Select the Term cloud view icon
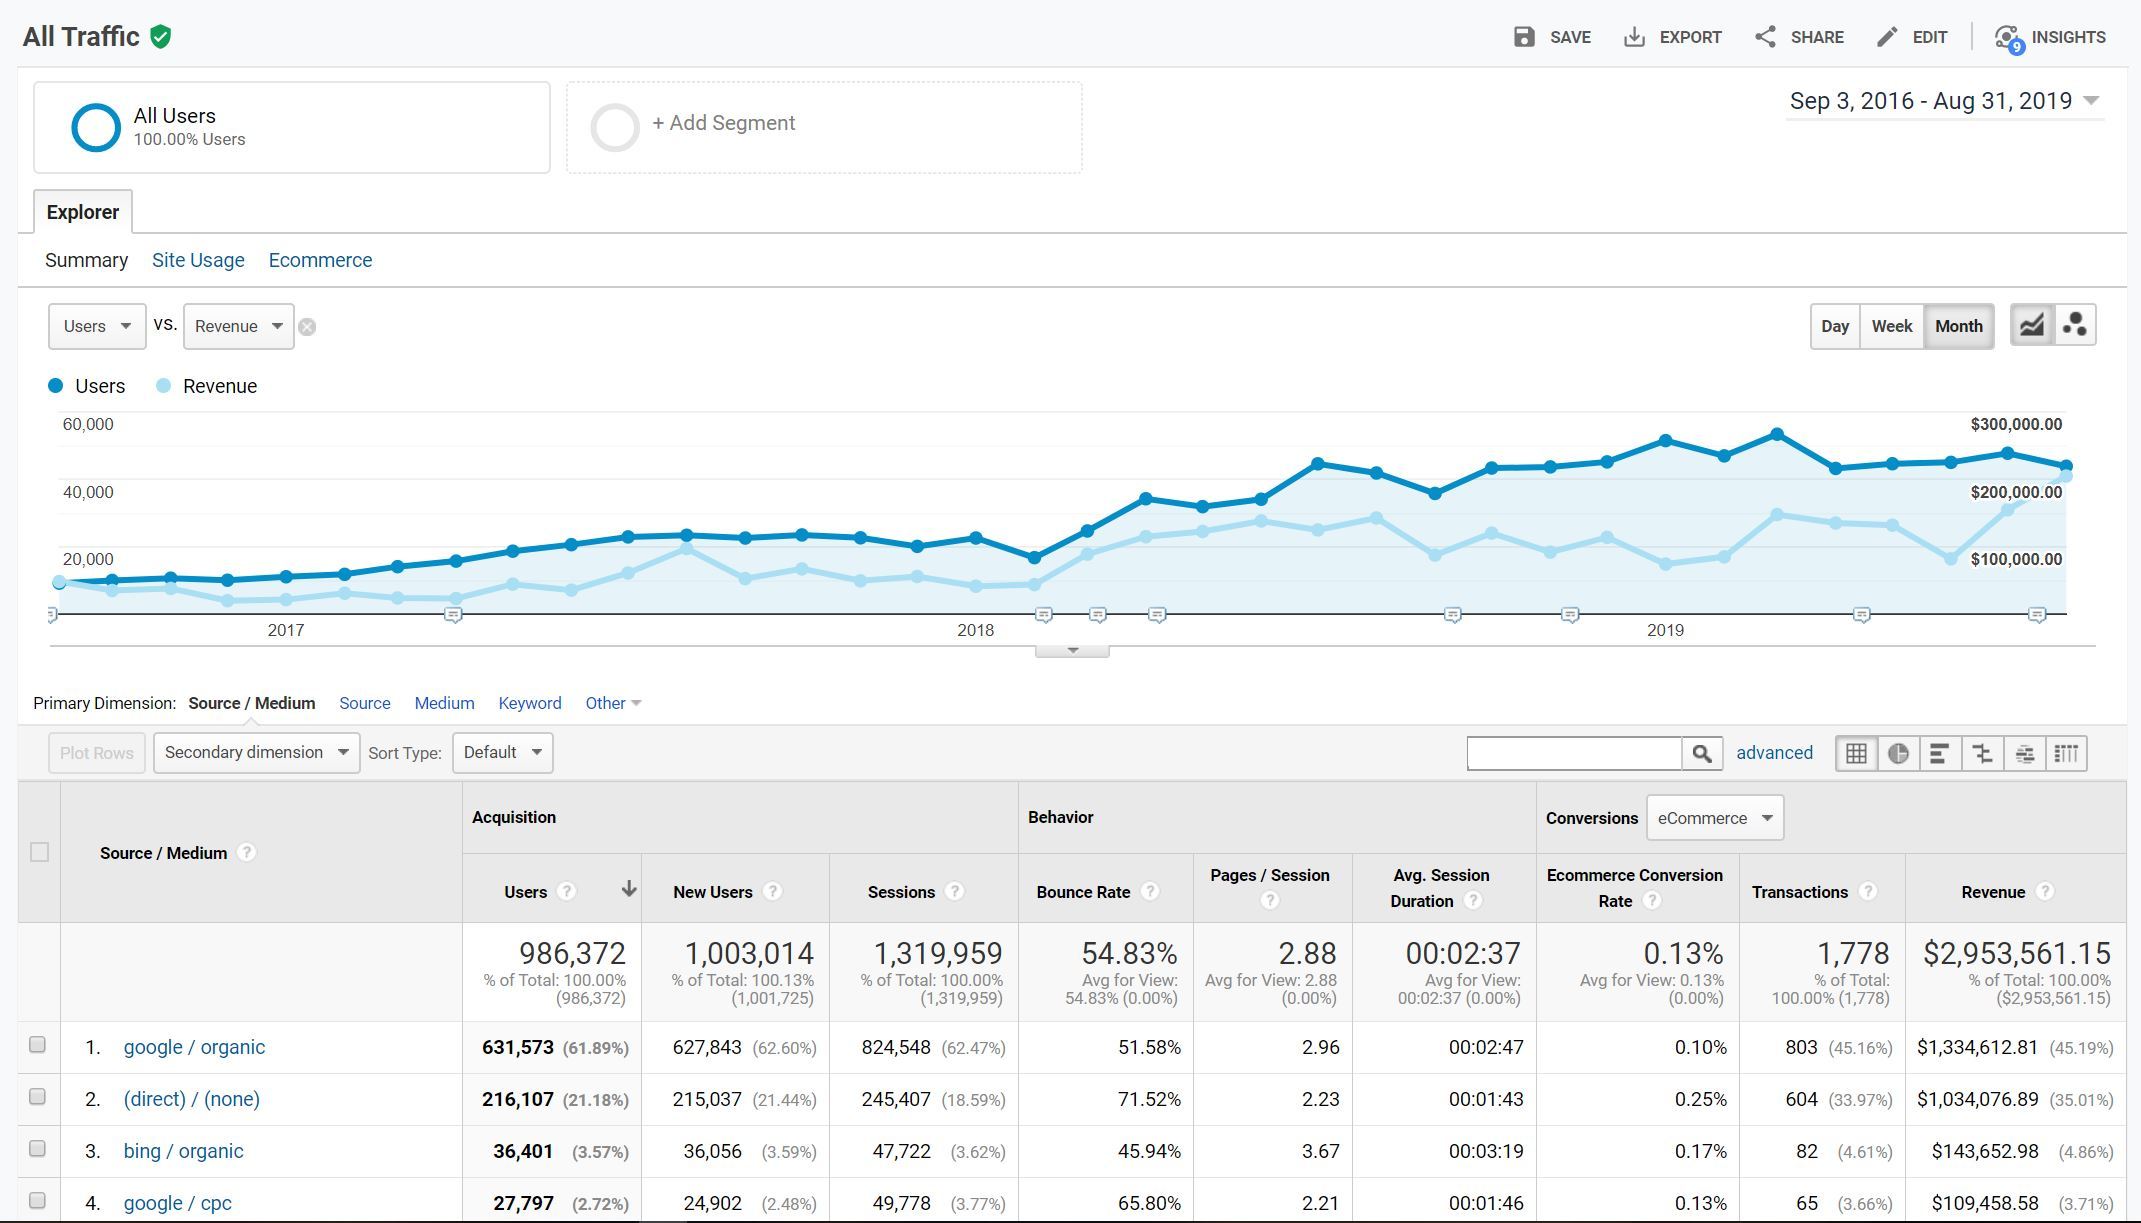 [x=2024, y=753]
